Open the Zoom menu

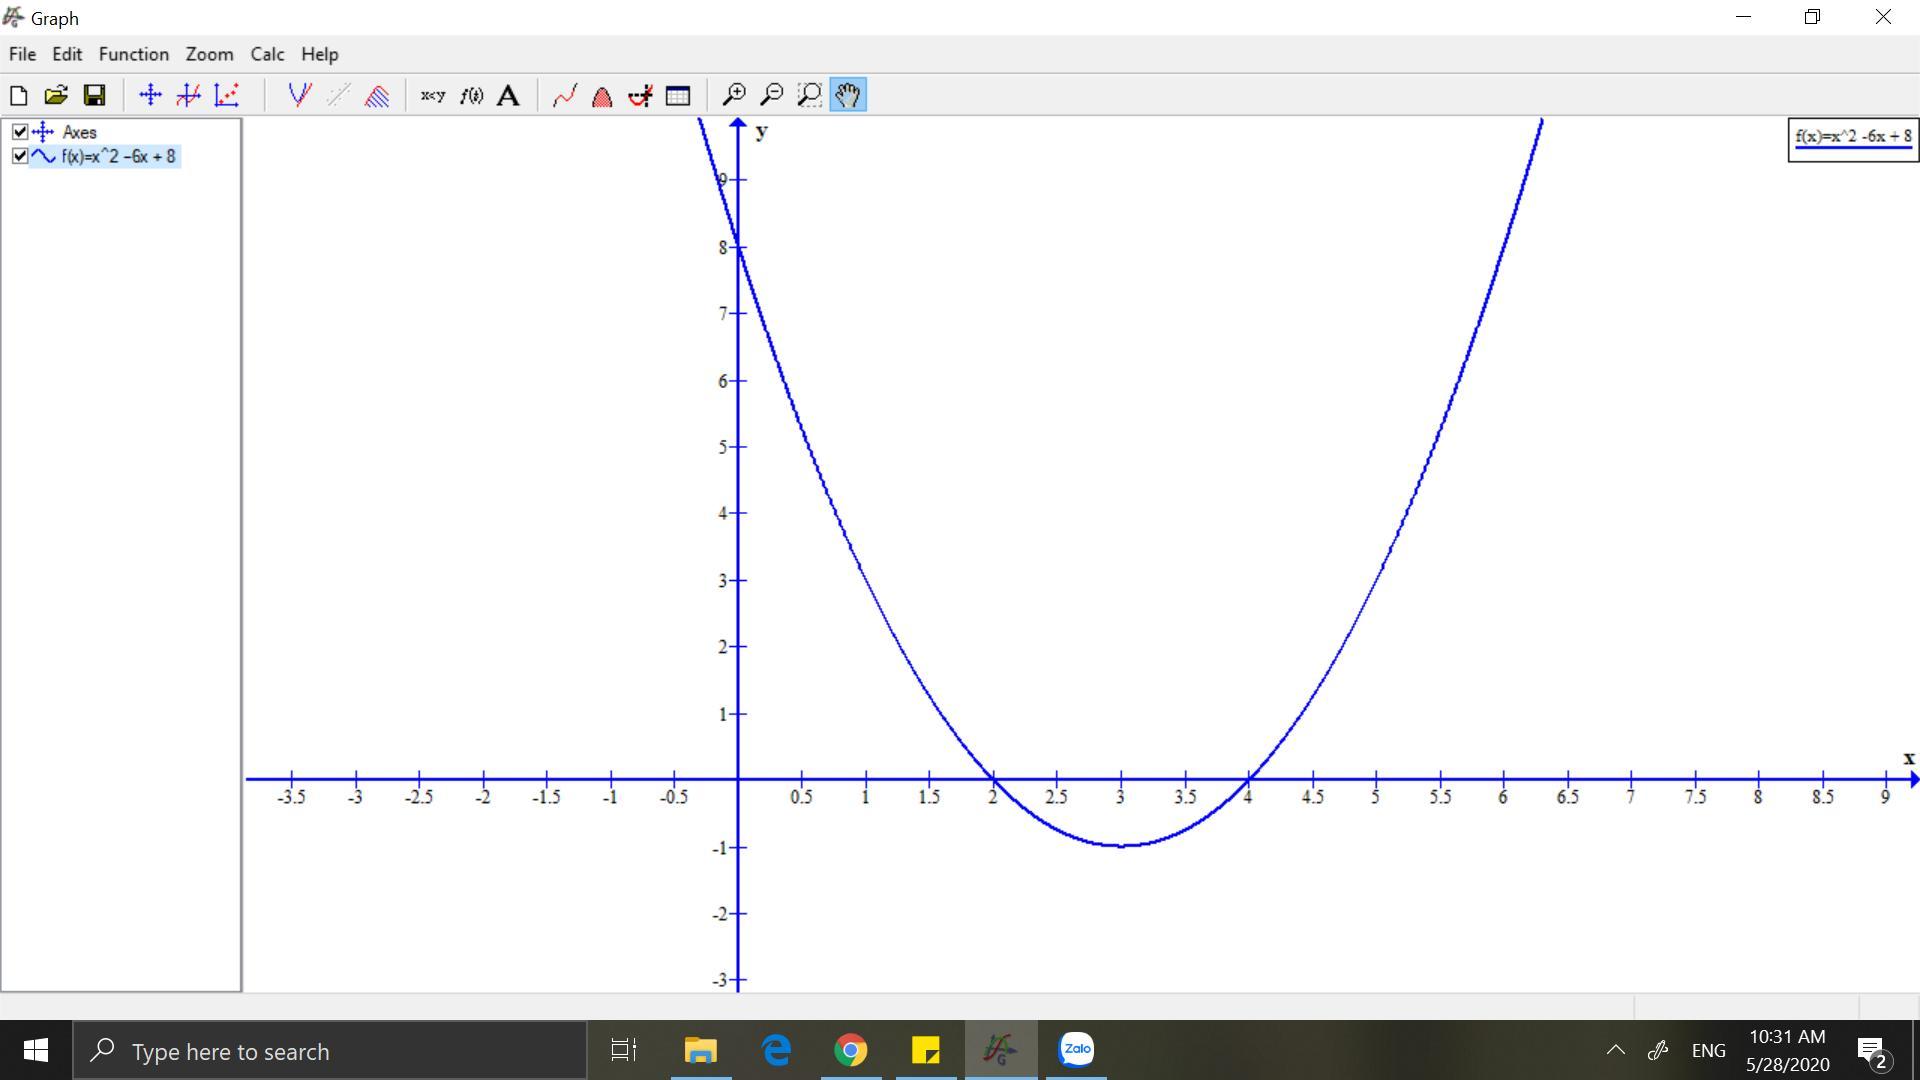pyautogui.click(x=209, y=54)
